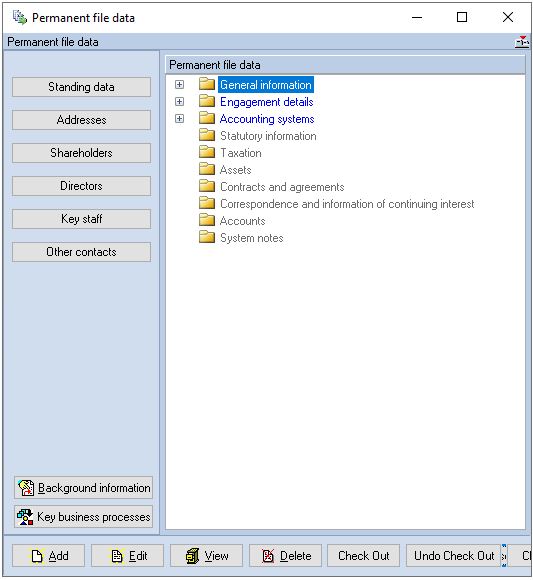Open the Standing data section
Image resolution: width=533 pixels, height=580 pixels.
(81, 87)
